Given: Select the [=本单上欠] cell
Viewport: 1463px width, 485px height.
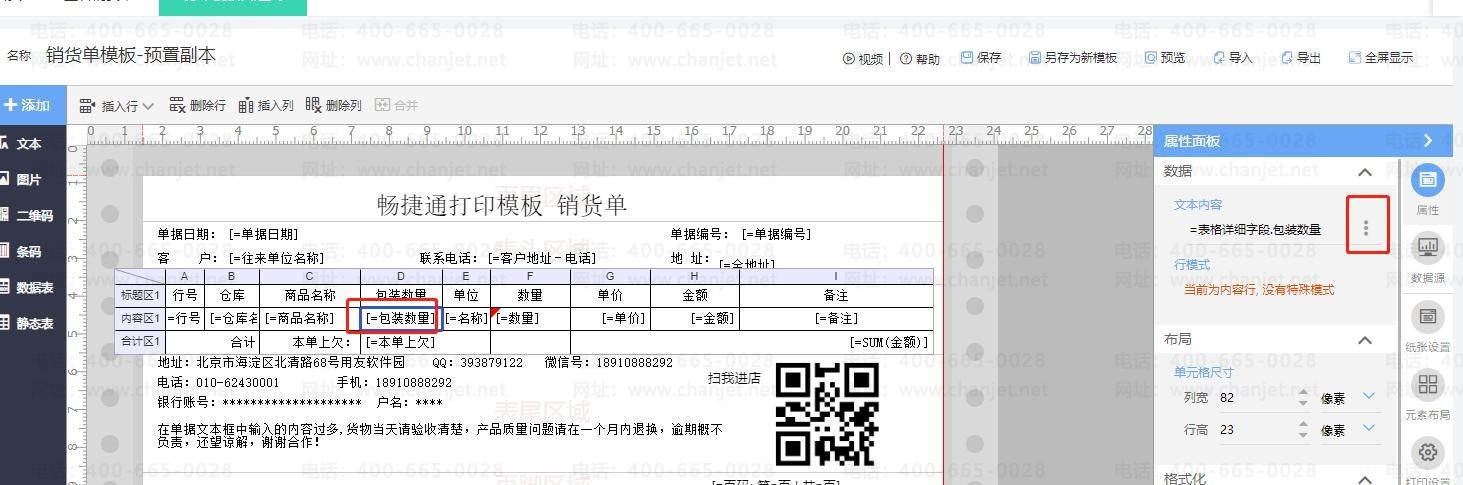Looking at the screenshot, I should [x=400, y=342].
